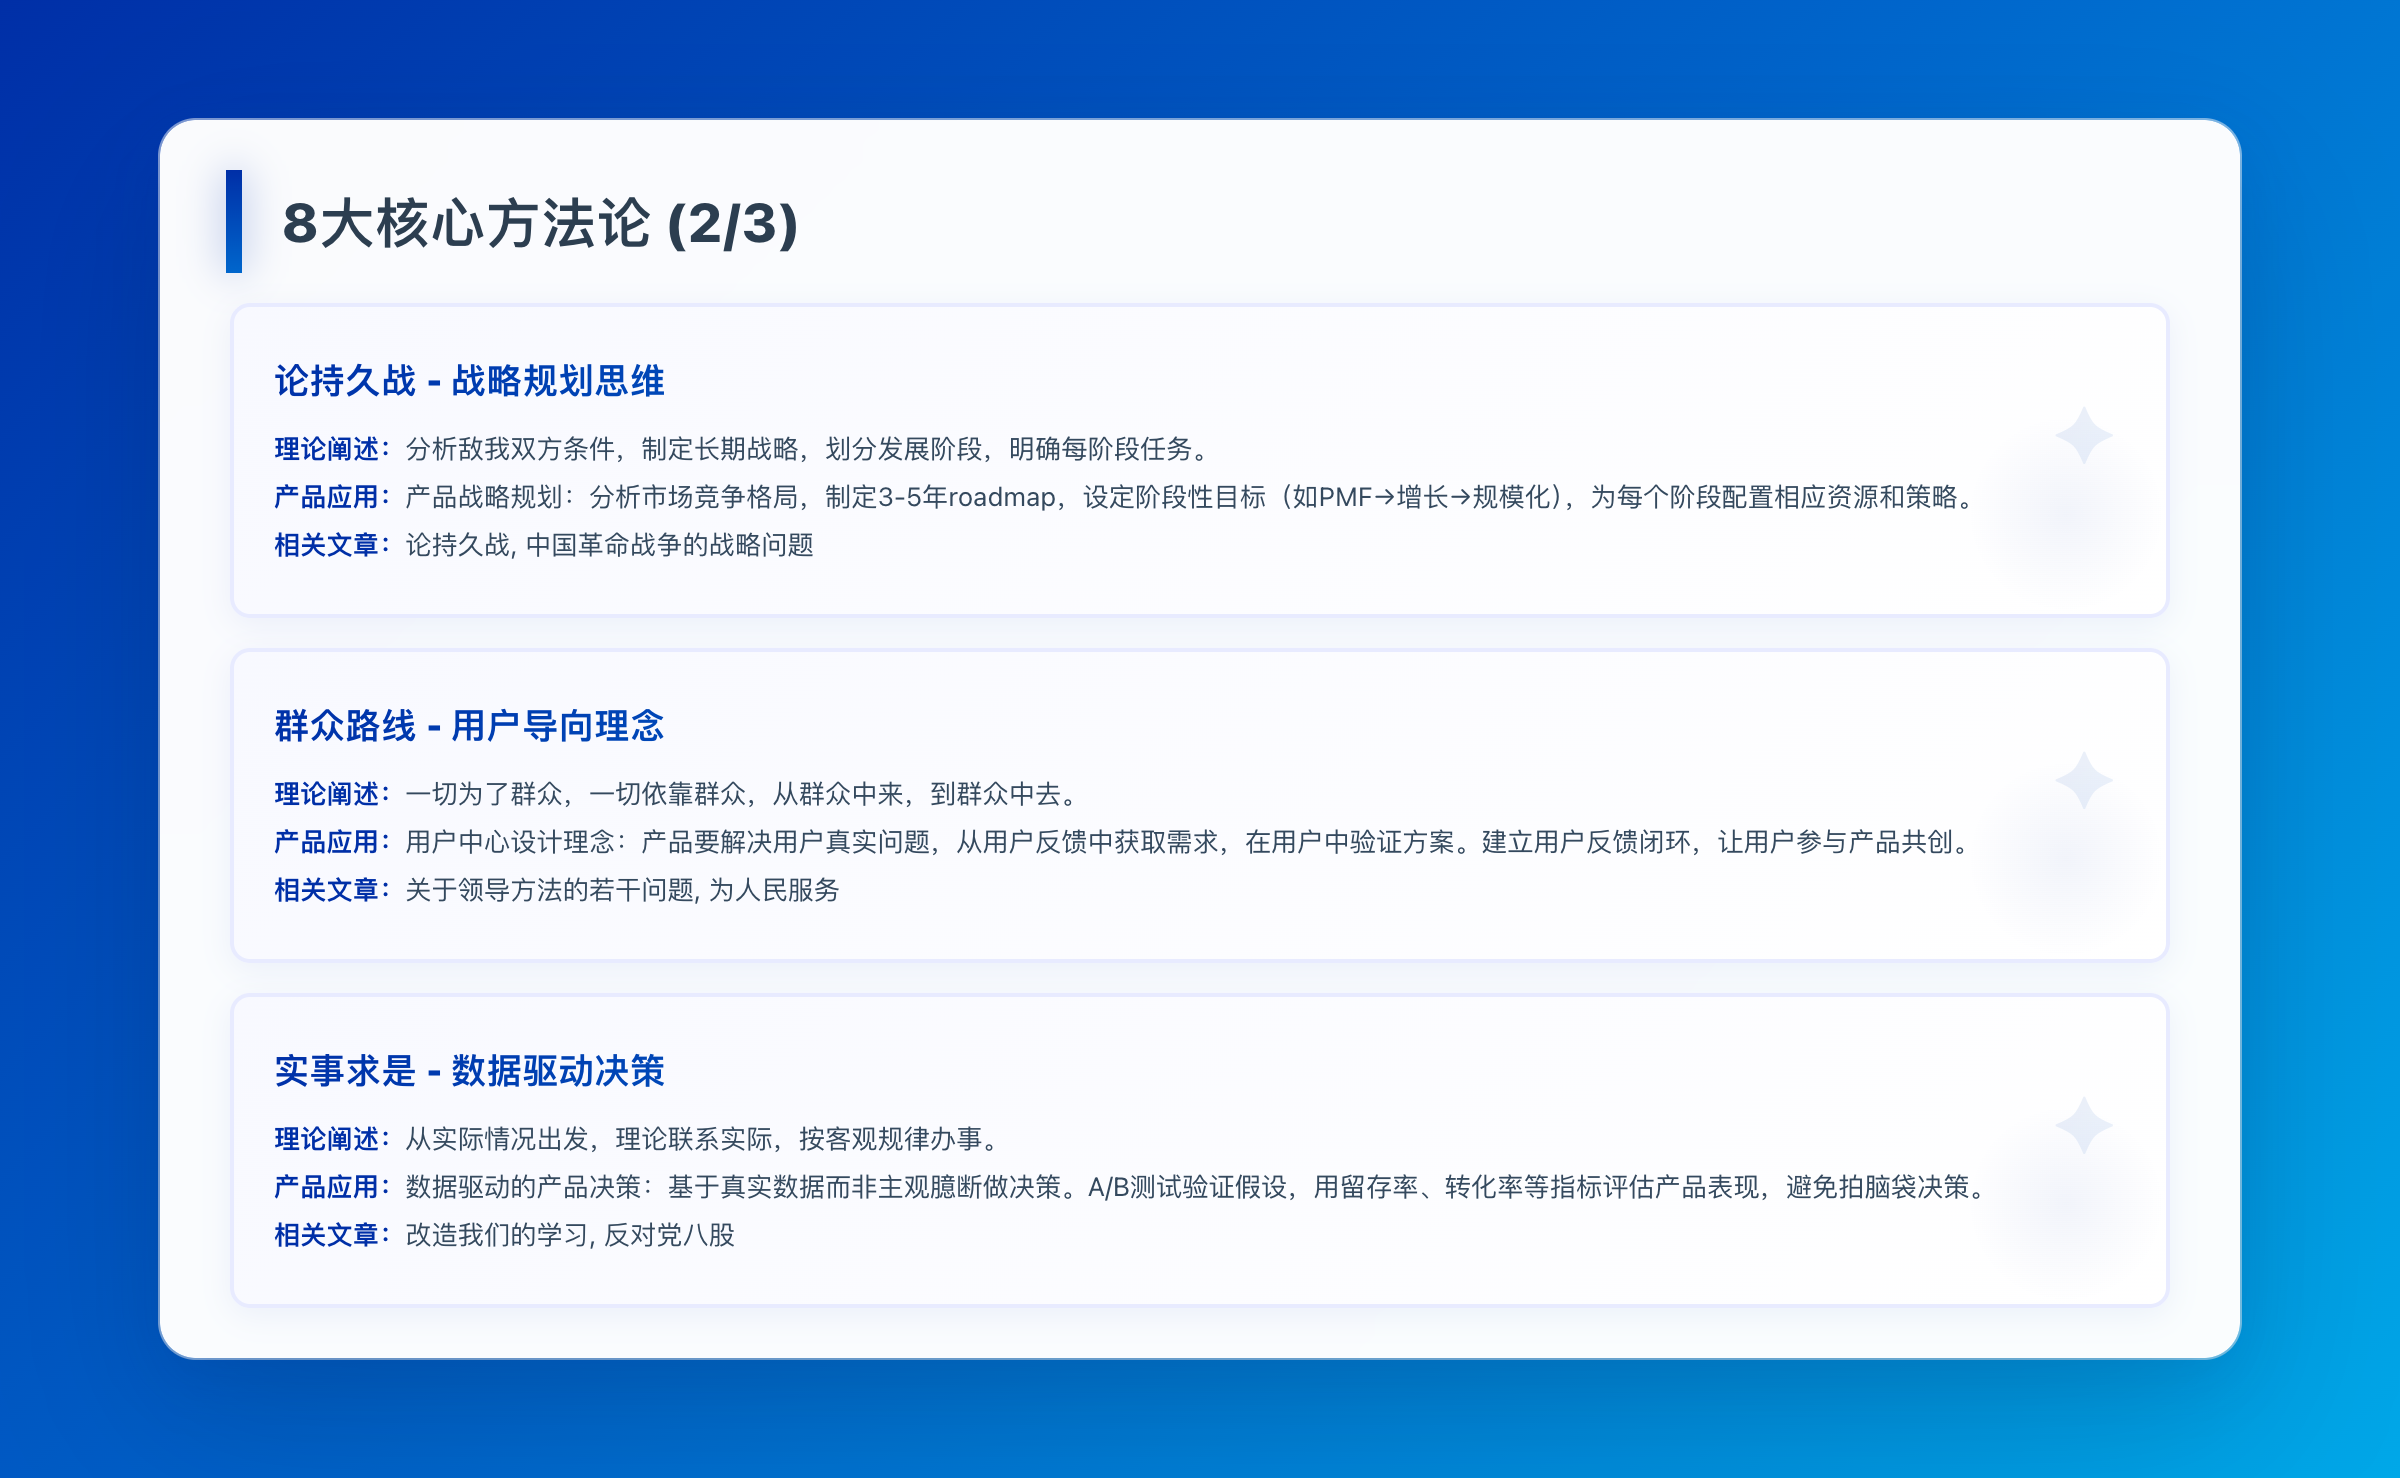Click 产品应用 label about 数据驱动的产品决策
2400x1478 pixels.
tap(327, 1187)
